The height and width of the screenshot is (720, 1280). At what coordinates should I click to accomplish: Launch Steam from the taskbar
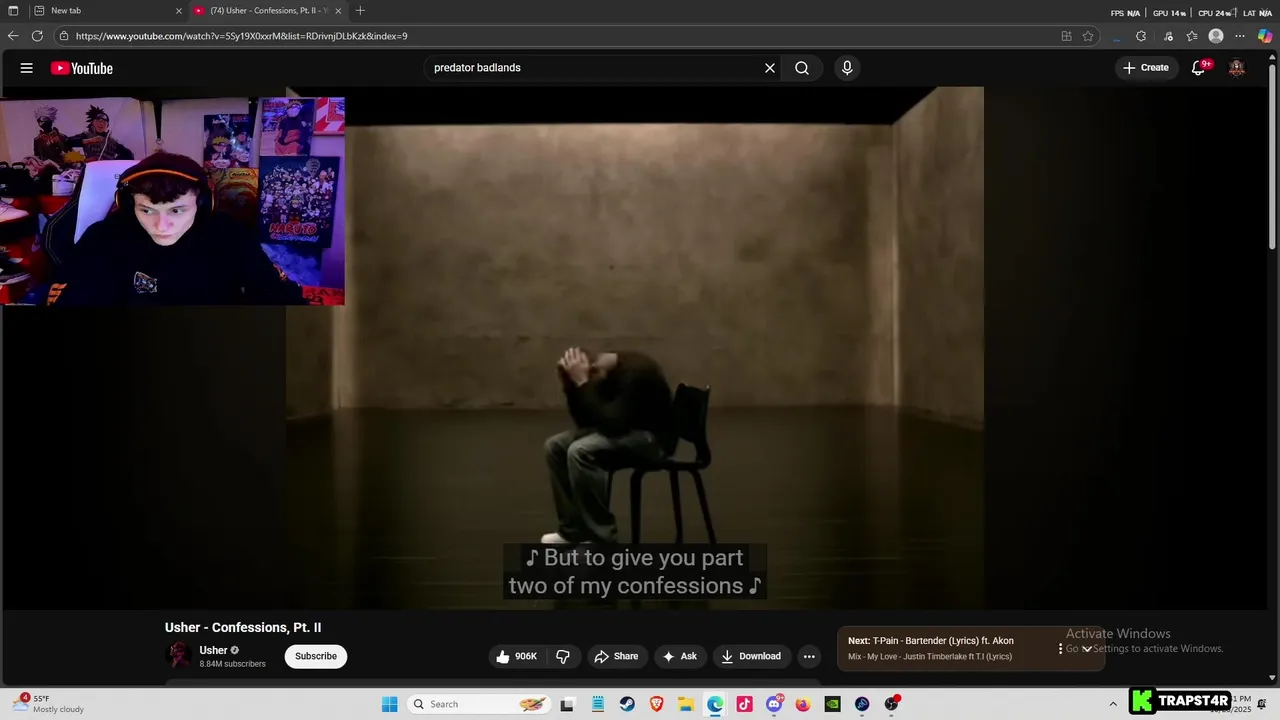coord(626,704)
